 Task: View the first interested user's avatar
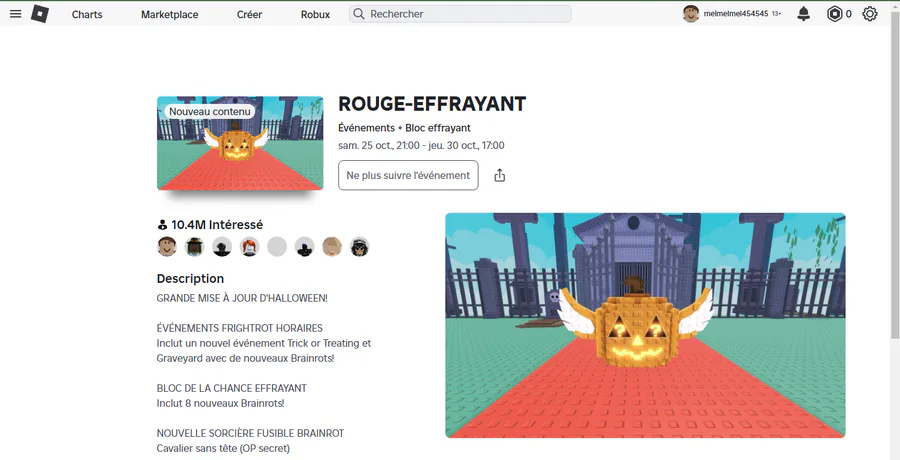[166, 246]
